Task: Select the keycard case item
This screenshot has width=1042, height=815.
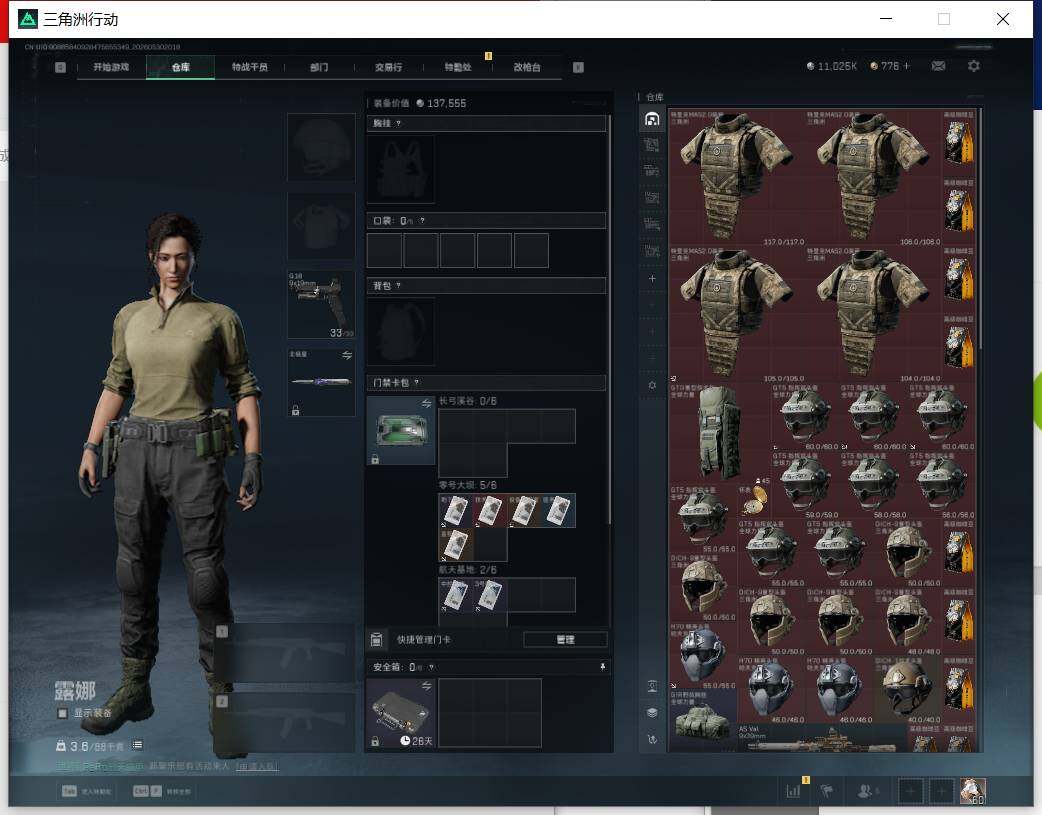Action: 401,431
